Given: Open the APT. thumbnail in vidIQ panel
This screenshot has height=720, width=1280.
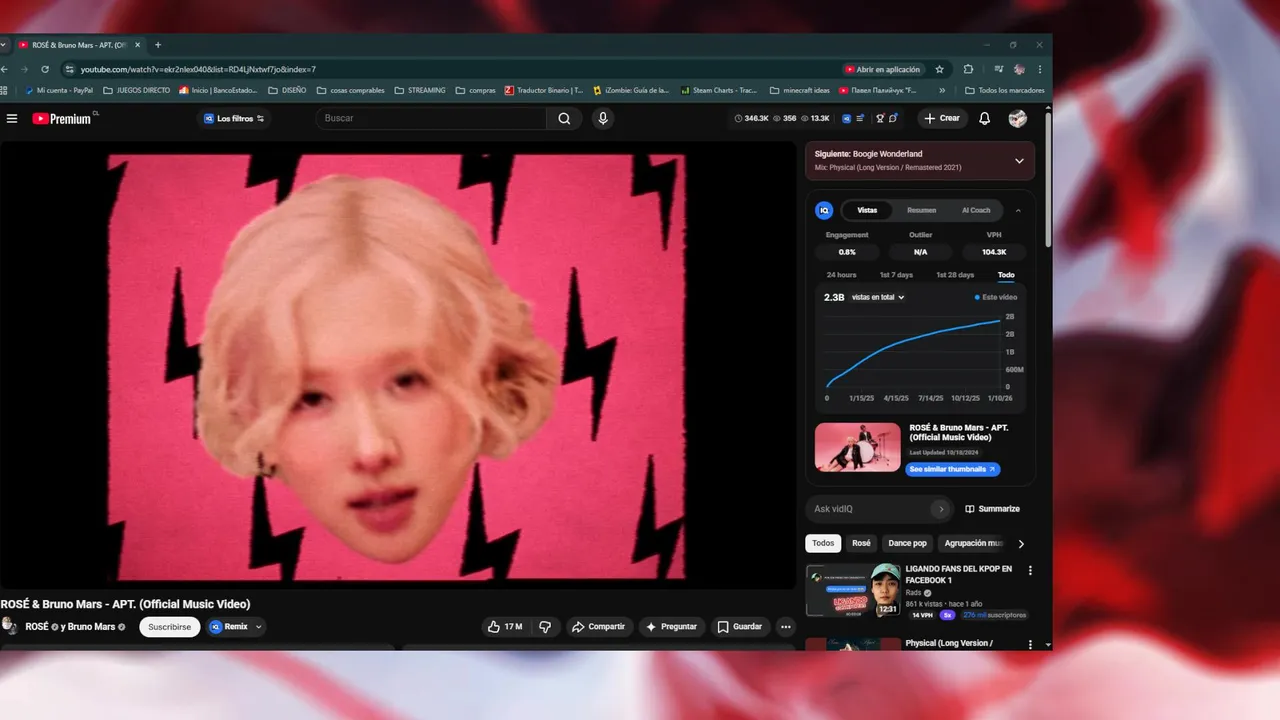Looking at the screenshot, I should (858, 447).
